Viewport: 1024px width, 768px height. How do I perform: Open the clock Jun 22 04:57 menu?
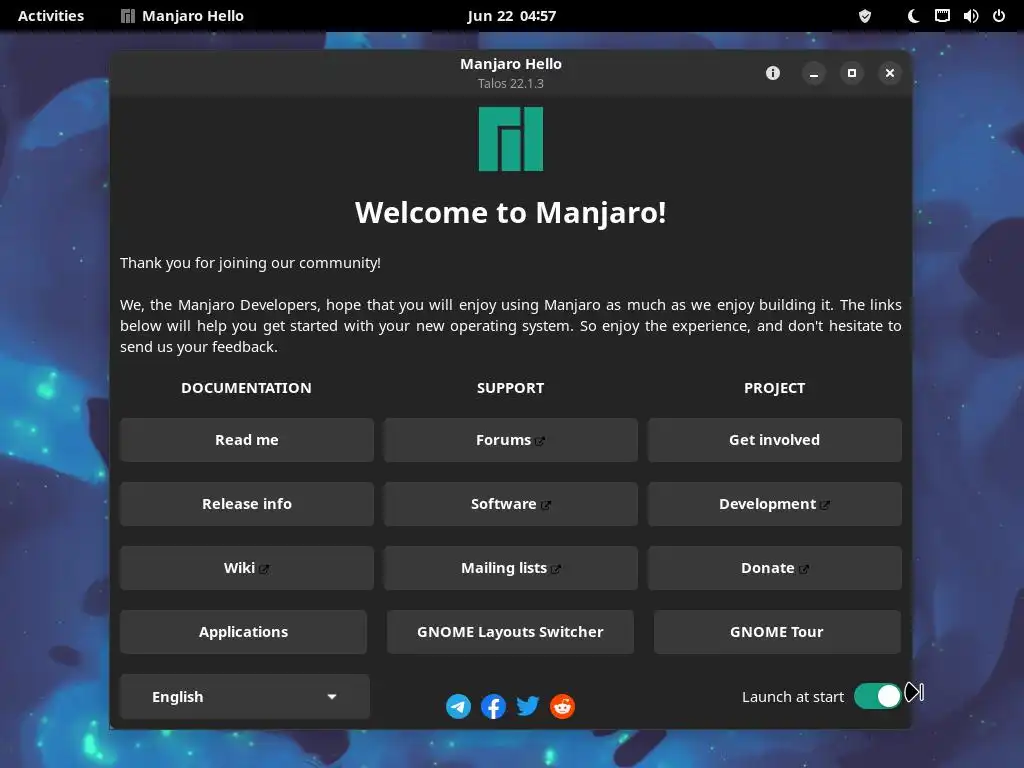coord(511,16)
